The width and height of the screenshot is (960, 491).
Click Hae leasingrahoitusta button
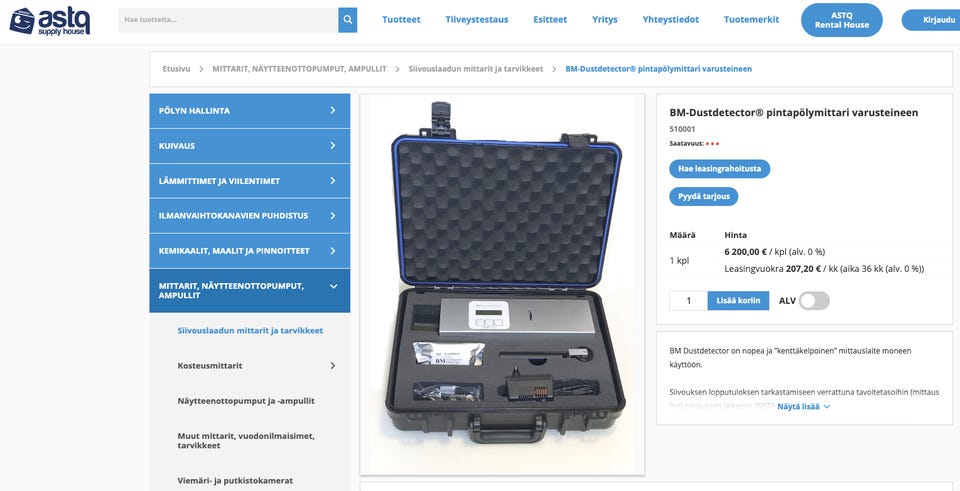(x=719, y=168)
